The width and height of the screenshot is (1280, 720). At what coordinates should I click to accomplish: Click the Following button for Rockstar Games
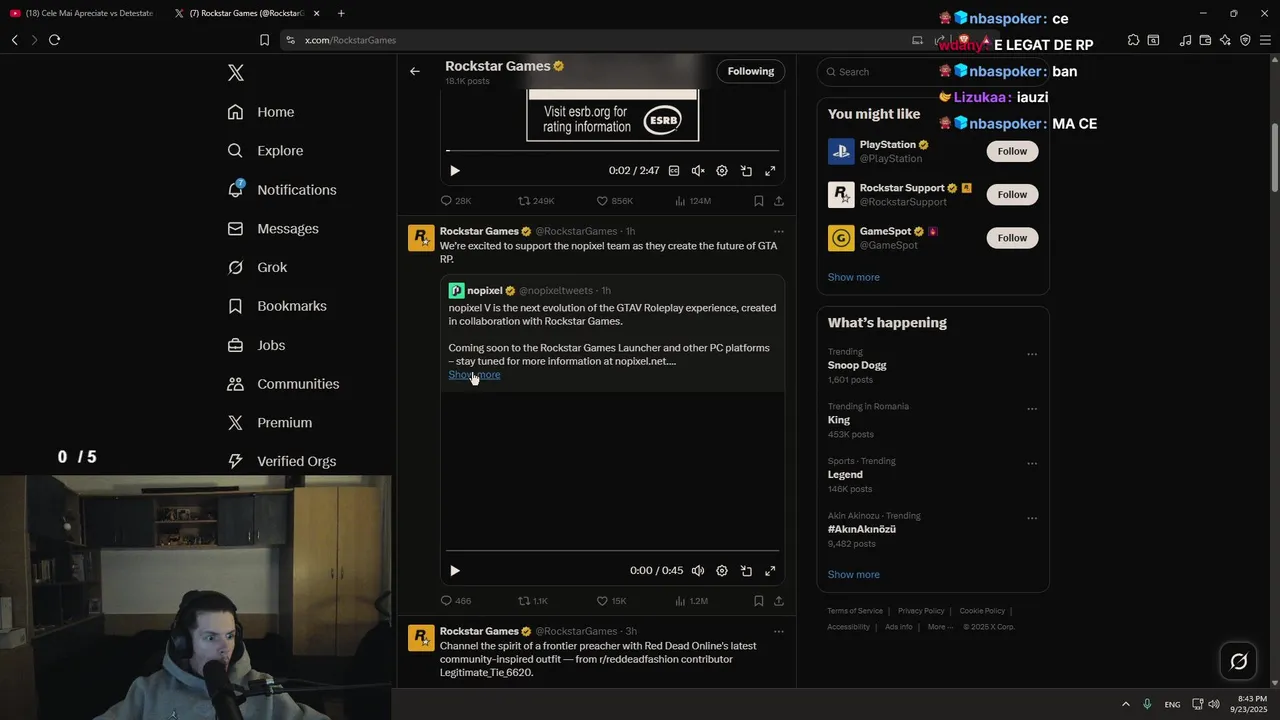tap(751, 71)
